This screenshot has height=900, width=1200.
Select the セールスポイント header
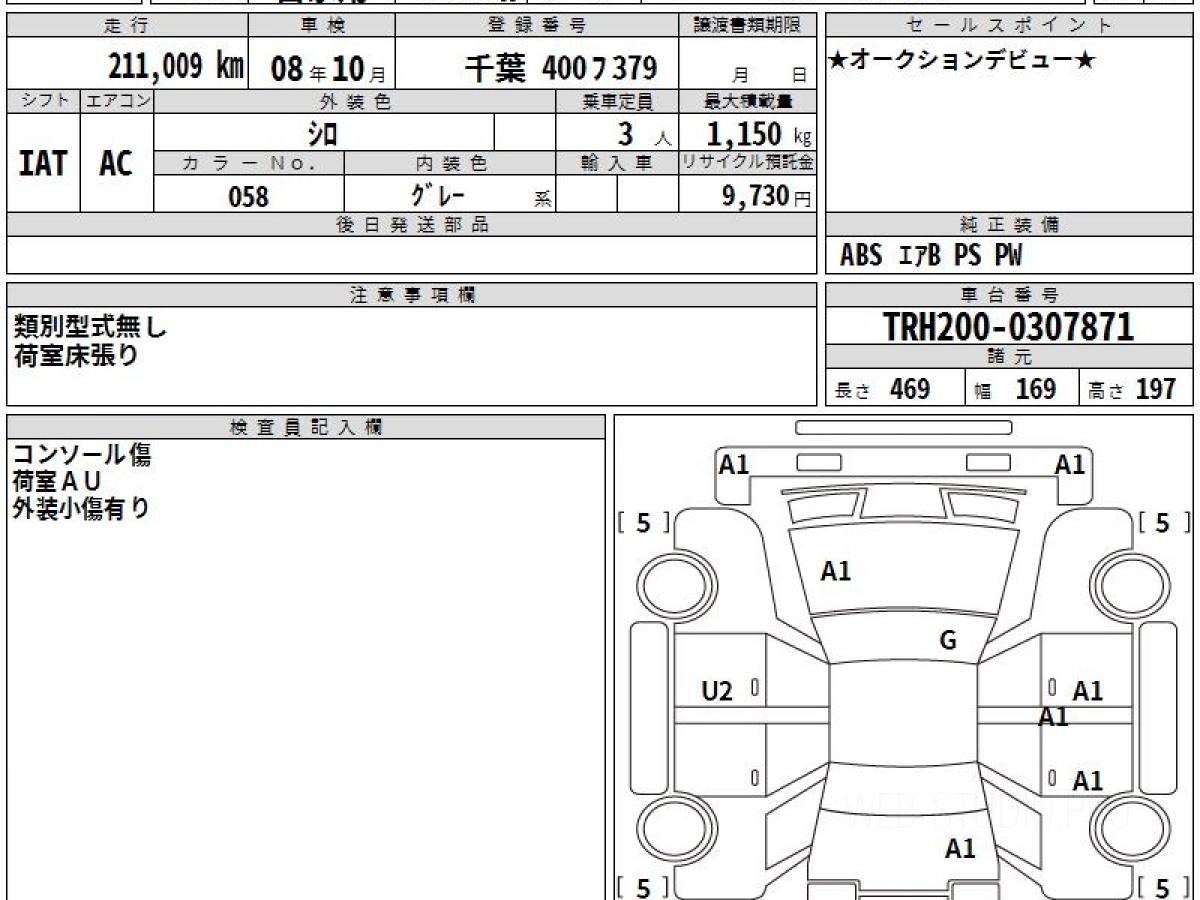point(1009,26)
